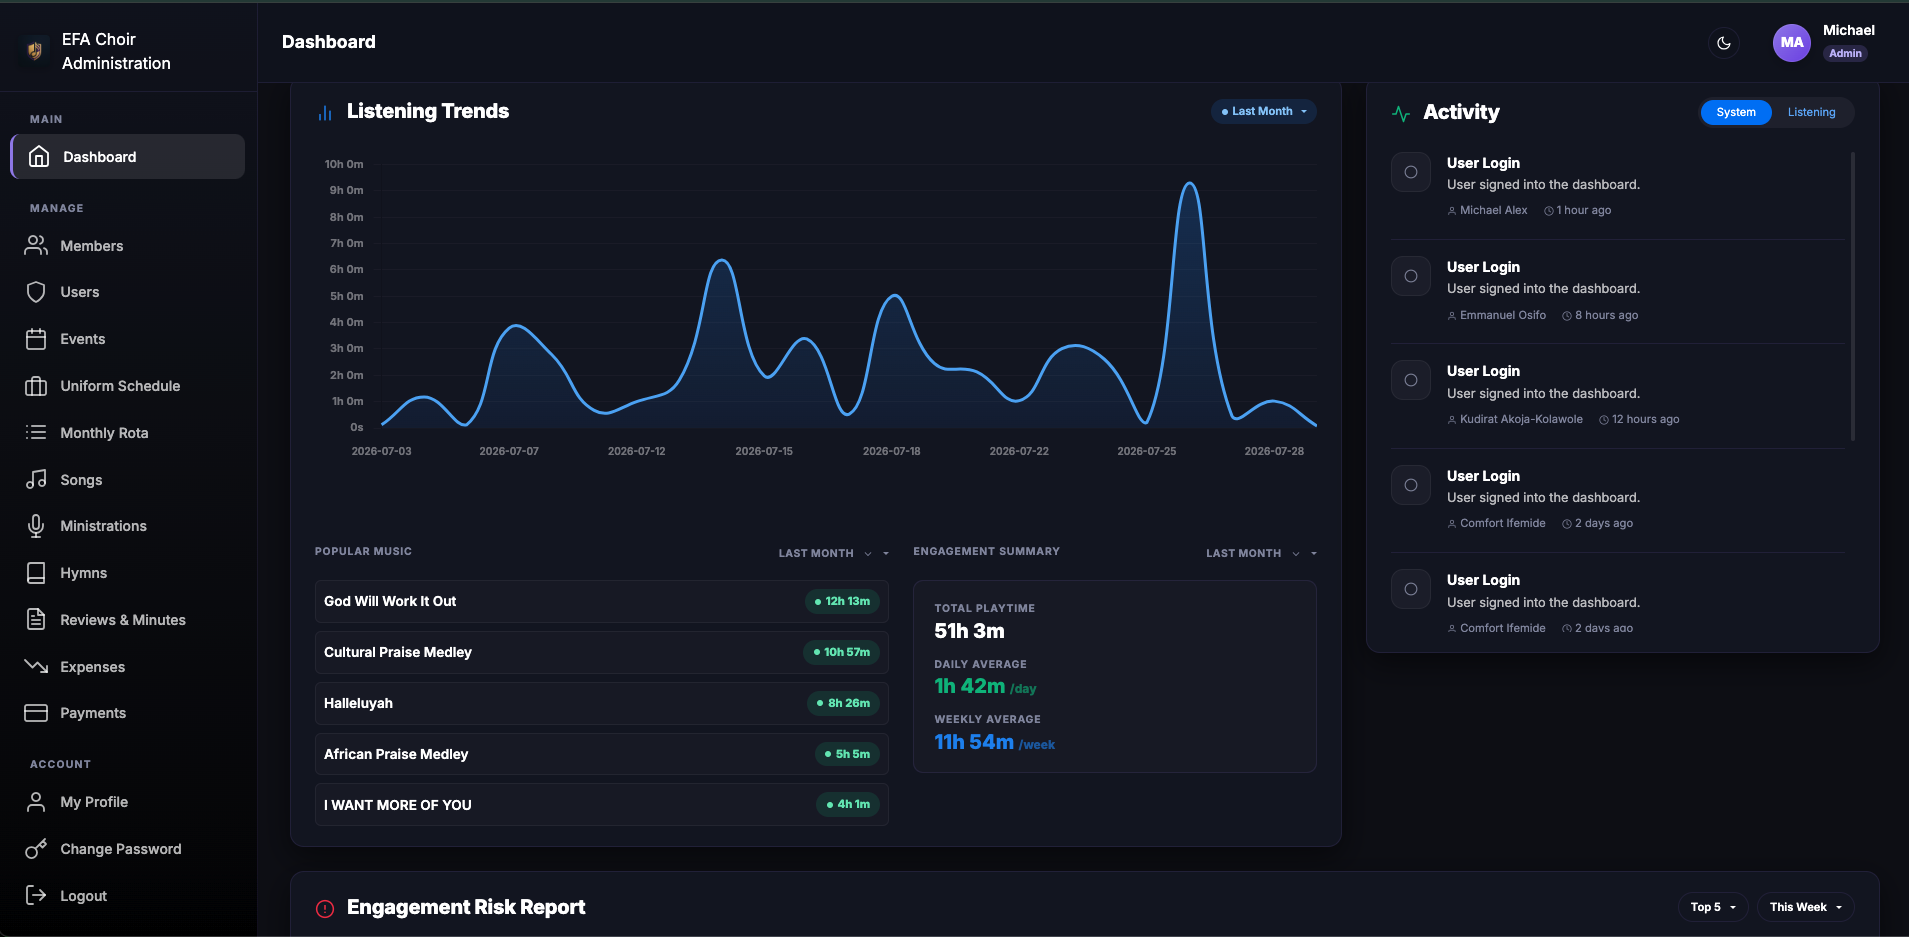Viewport: 1909px width, 937px height.
Task: Click the Members people icon
Action: 36,245
